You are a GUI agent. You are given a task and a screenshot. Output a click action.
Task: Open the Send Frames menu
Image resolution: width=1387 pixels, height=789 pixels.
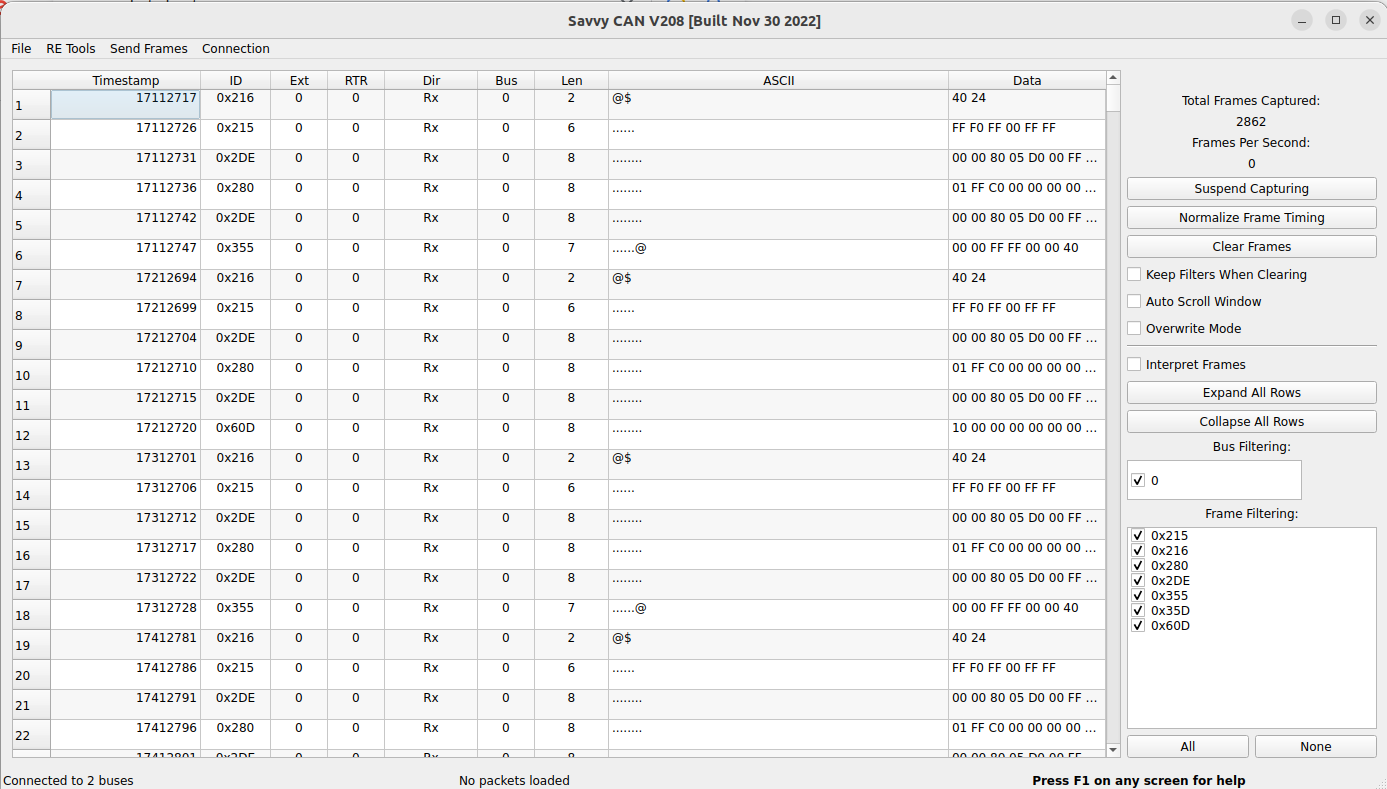coord(148,48)
